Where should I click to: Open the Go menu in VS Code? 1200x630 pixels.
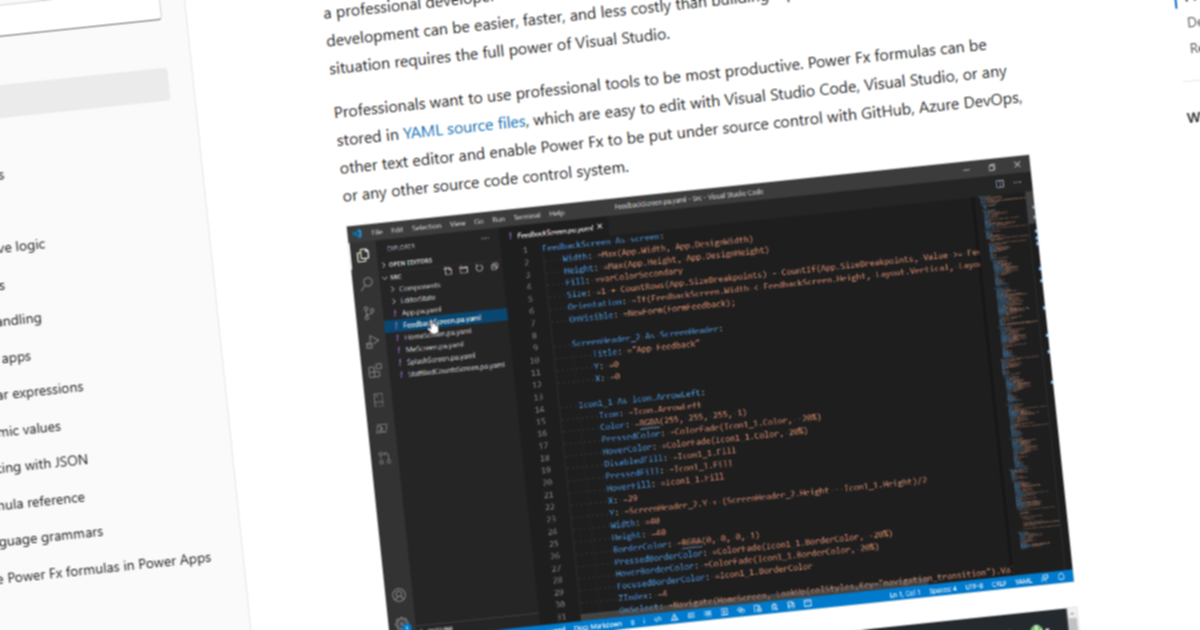click(478, 220)
